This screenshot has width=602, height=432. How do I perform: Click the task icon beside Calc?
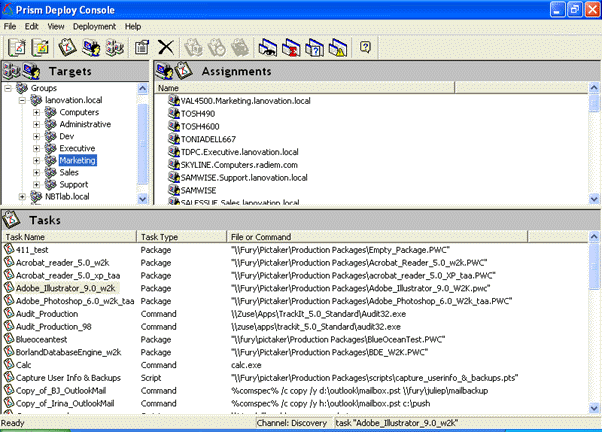coord(9,364)
